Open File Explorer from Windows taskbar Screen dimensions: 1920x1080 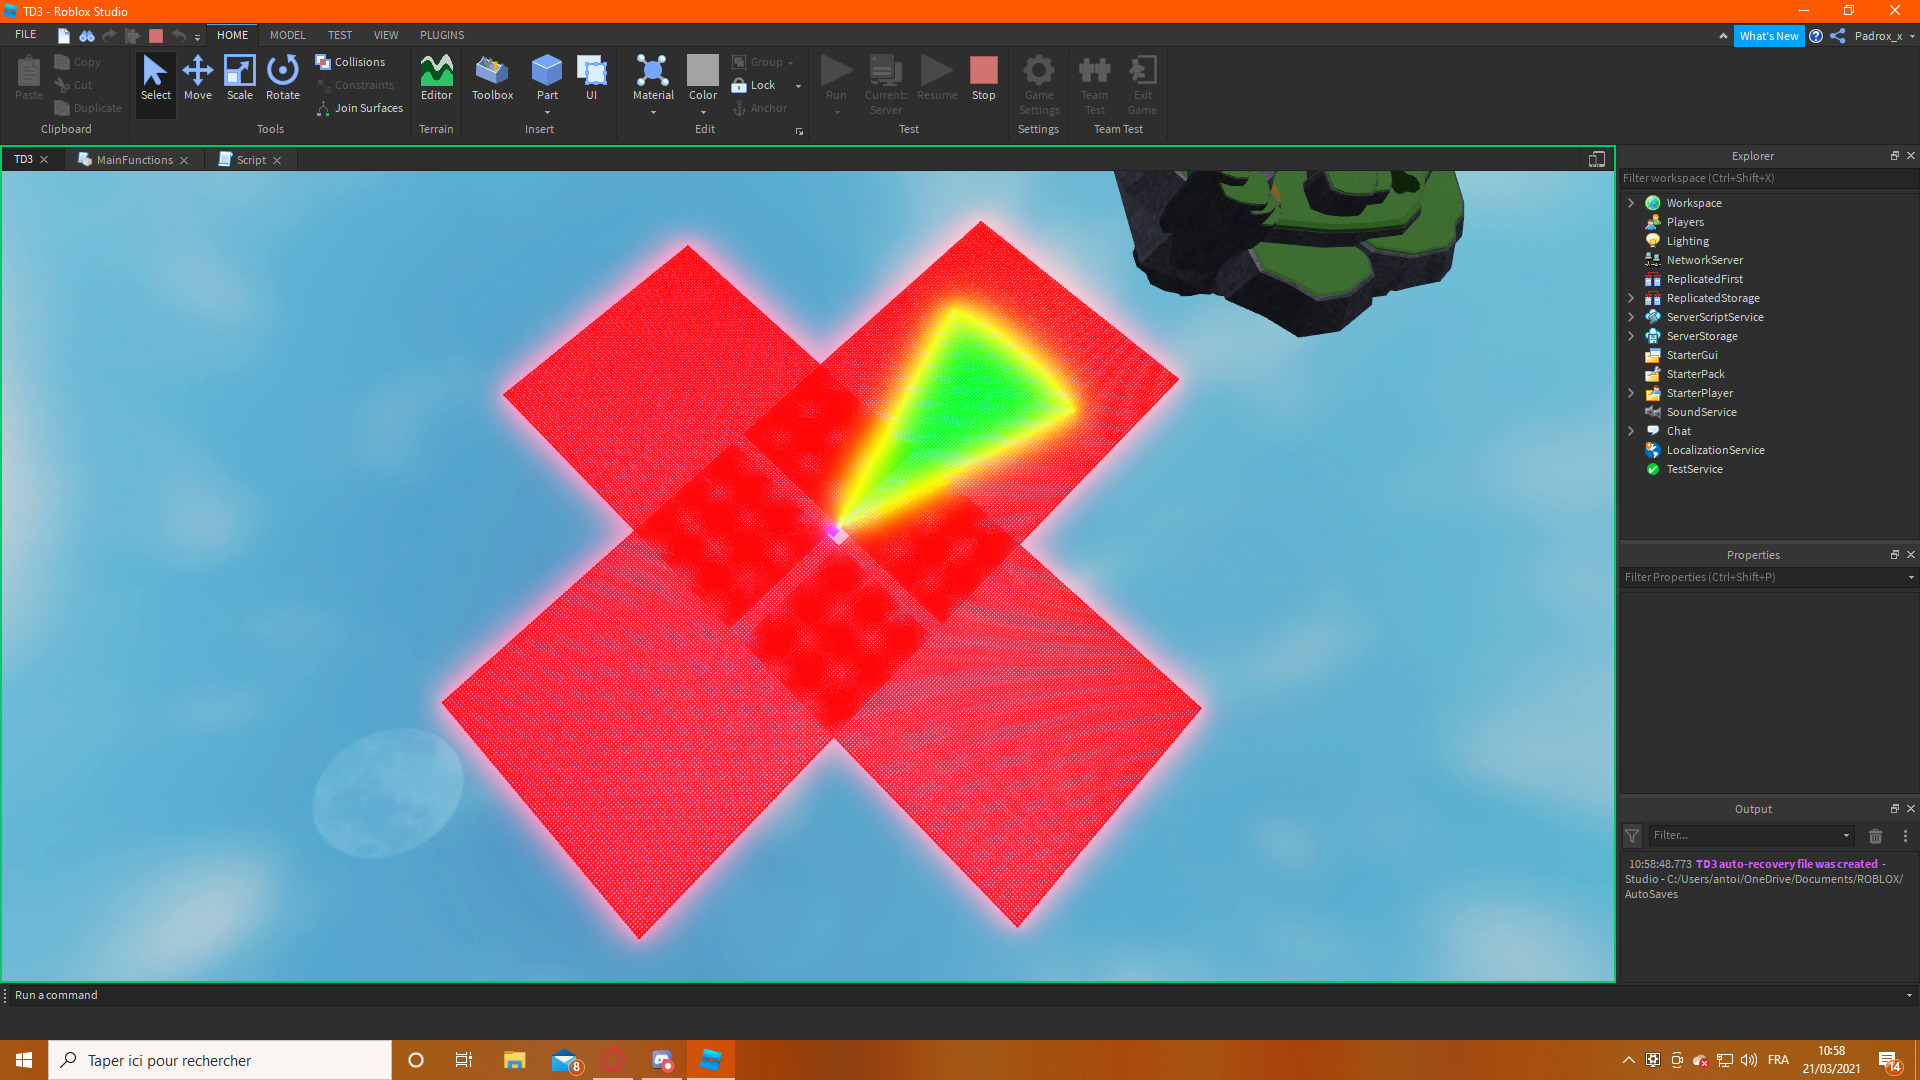click(x=515, y=1060)
